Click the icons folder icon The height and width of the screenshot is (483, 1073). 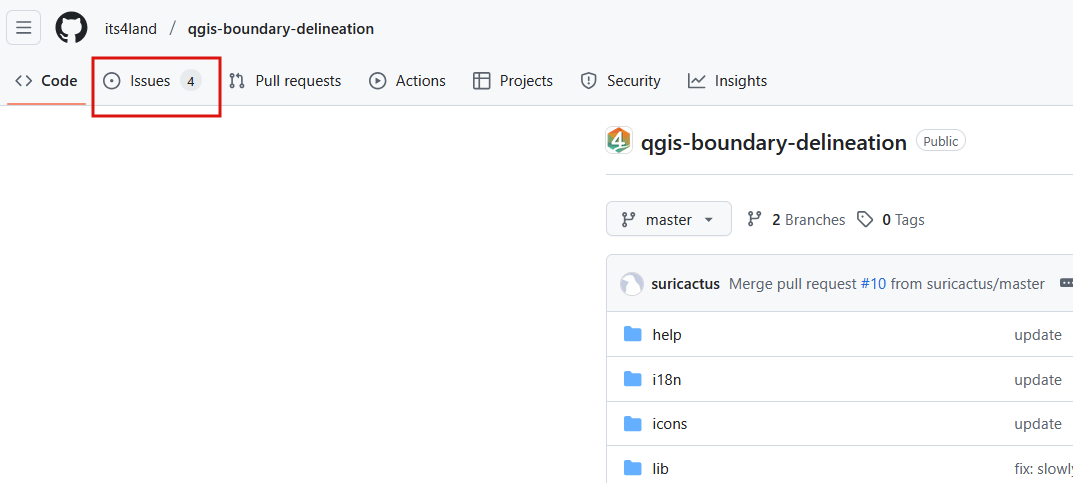coord(633,423)
